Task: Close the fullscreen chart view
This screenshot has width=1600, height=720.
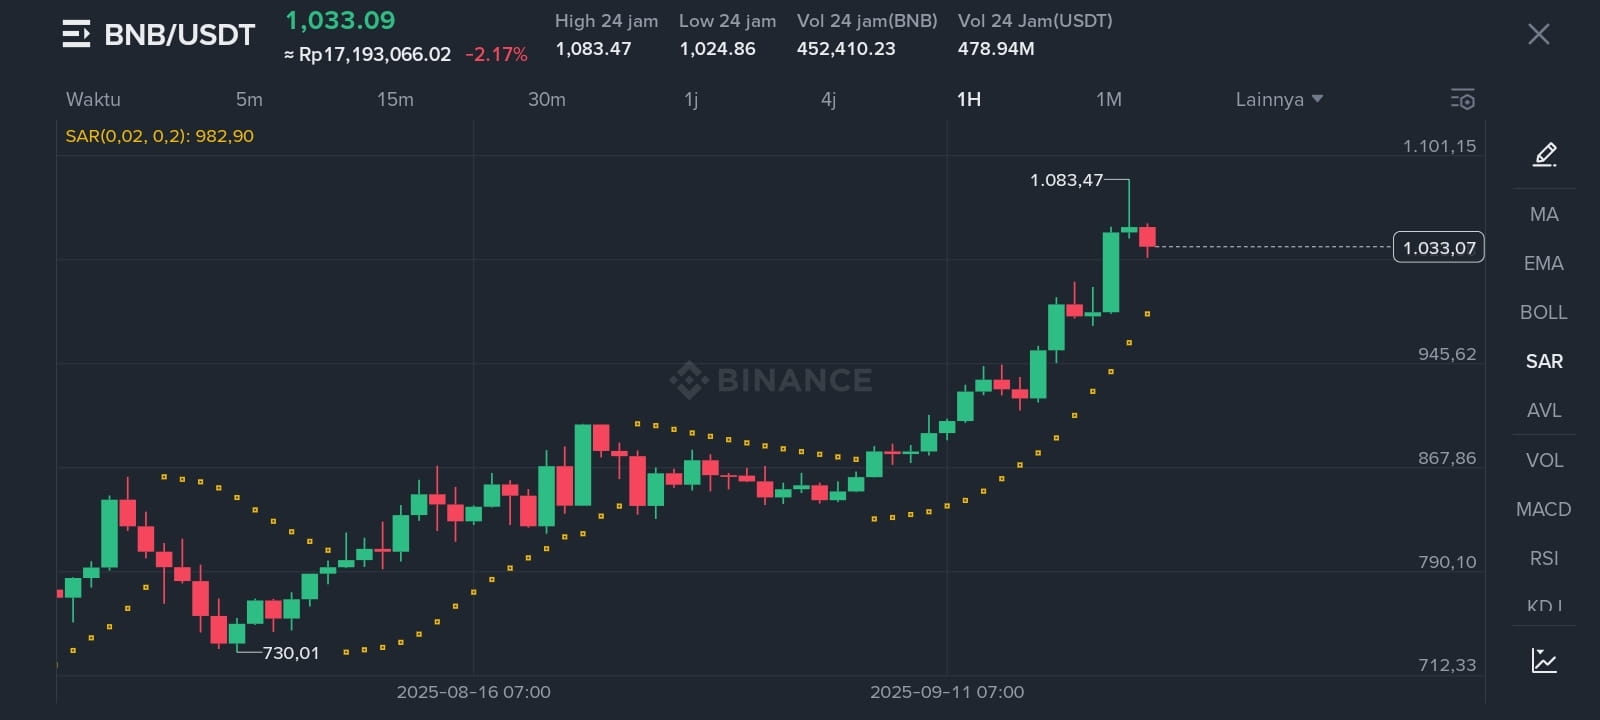Action: click(1539, 34)
